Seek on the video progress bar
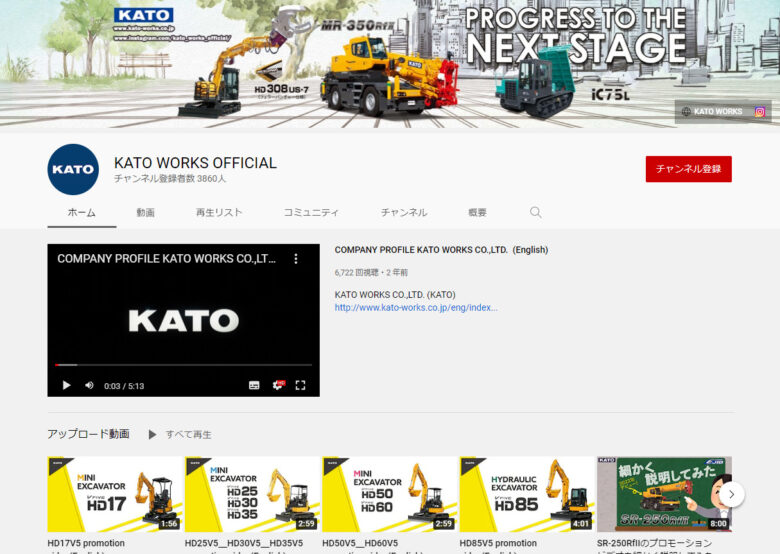 [x=183, y=365]
